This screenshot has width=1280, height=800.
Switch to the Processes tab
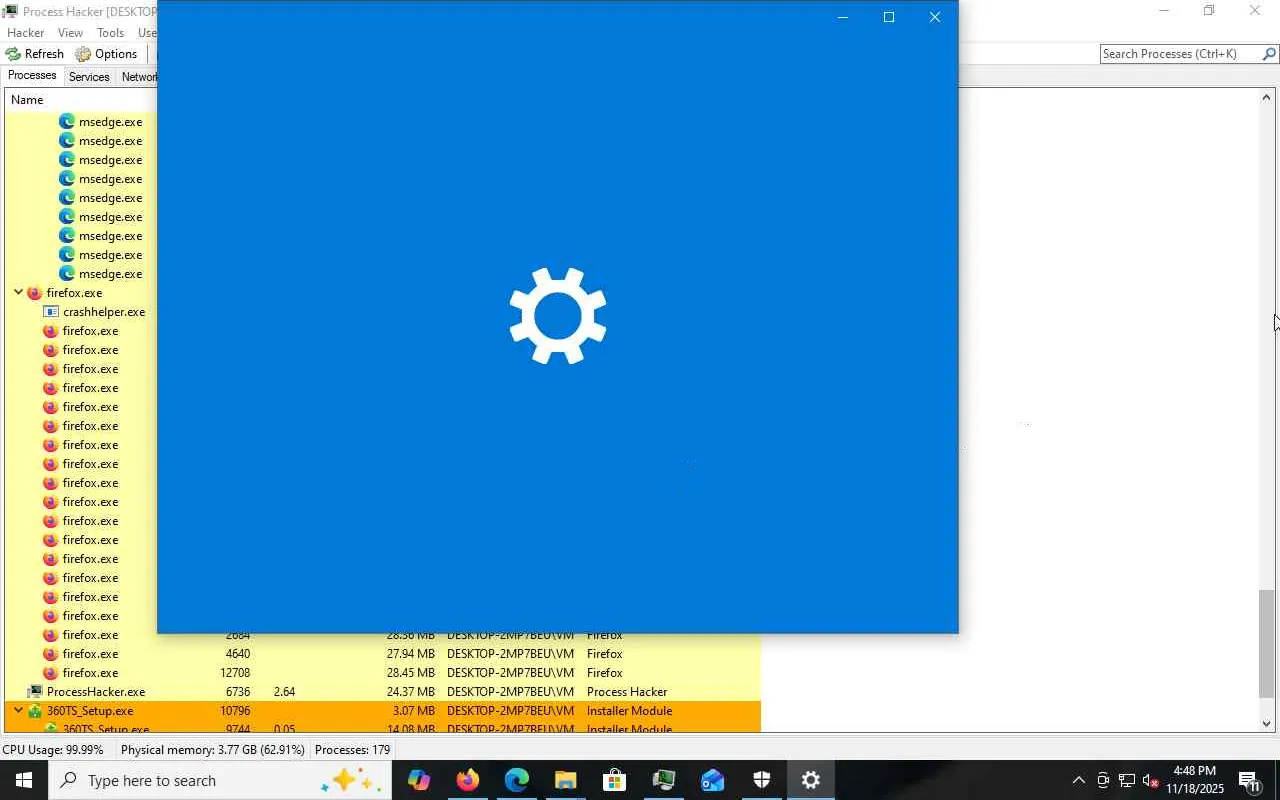click(32, 76)
